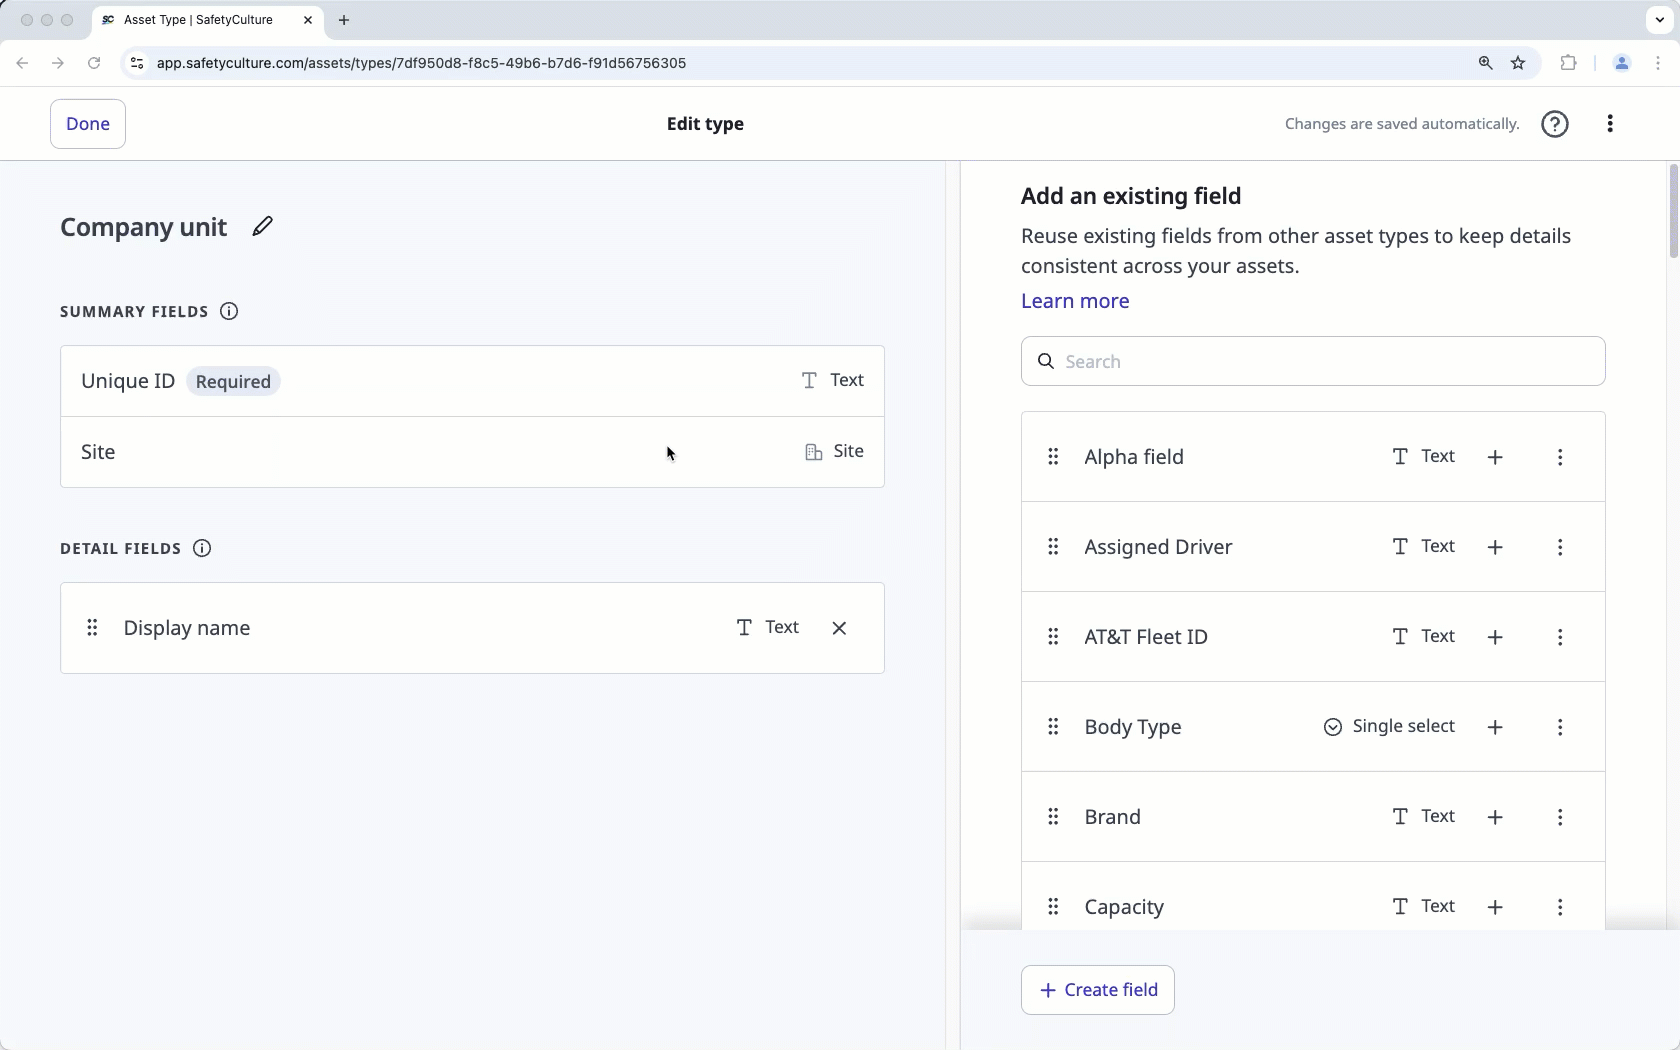
Task: Add the Capacity field
Action: [x=1495, y=907]
